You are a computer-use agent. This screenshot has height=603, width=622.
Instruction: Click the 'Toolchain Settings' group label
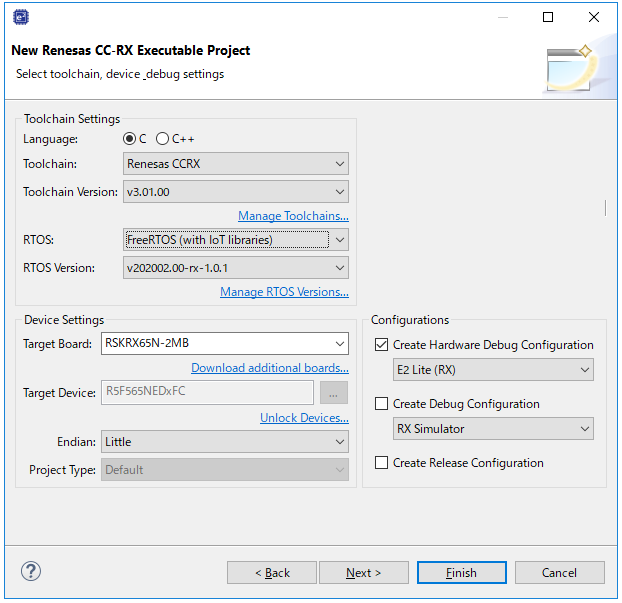(72, 119)
